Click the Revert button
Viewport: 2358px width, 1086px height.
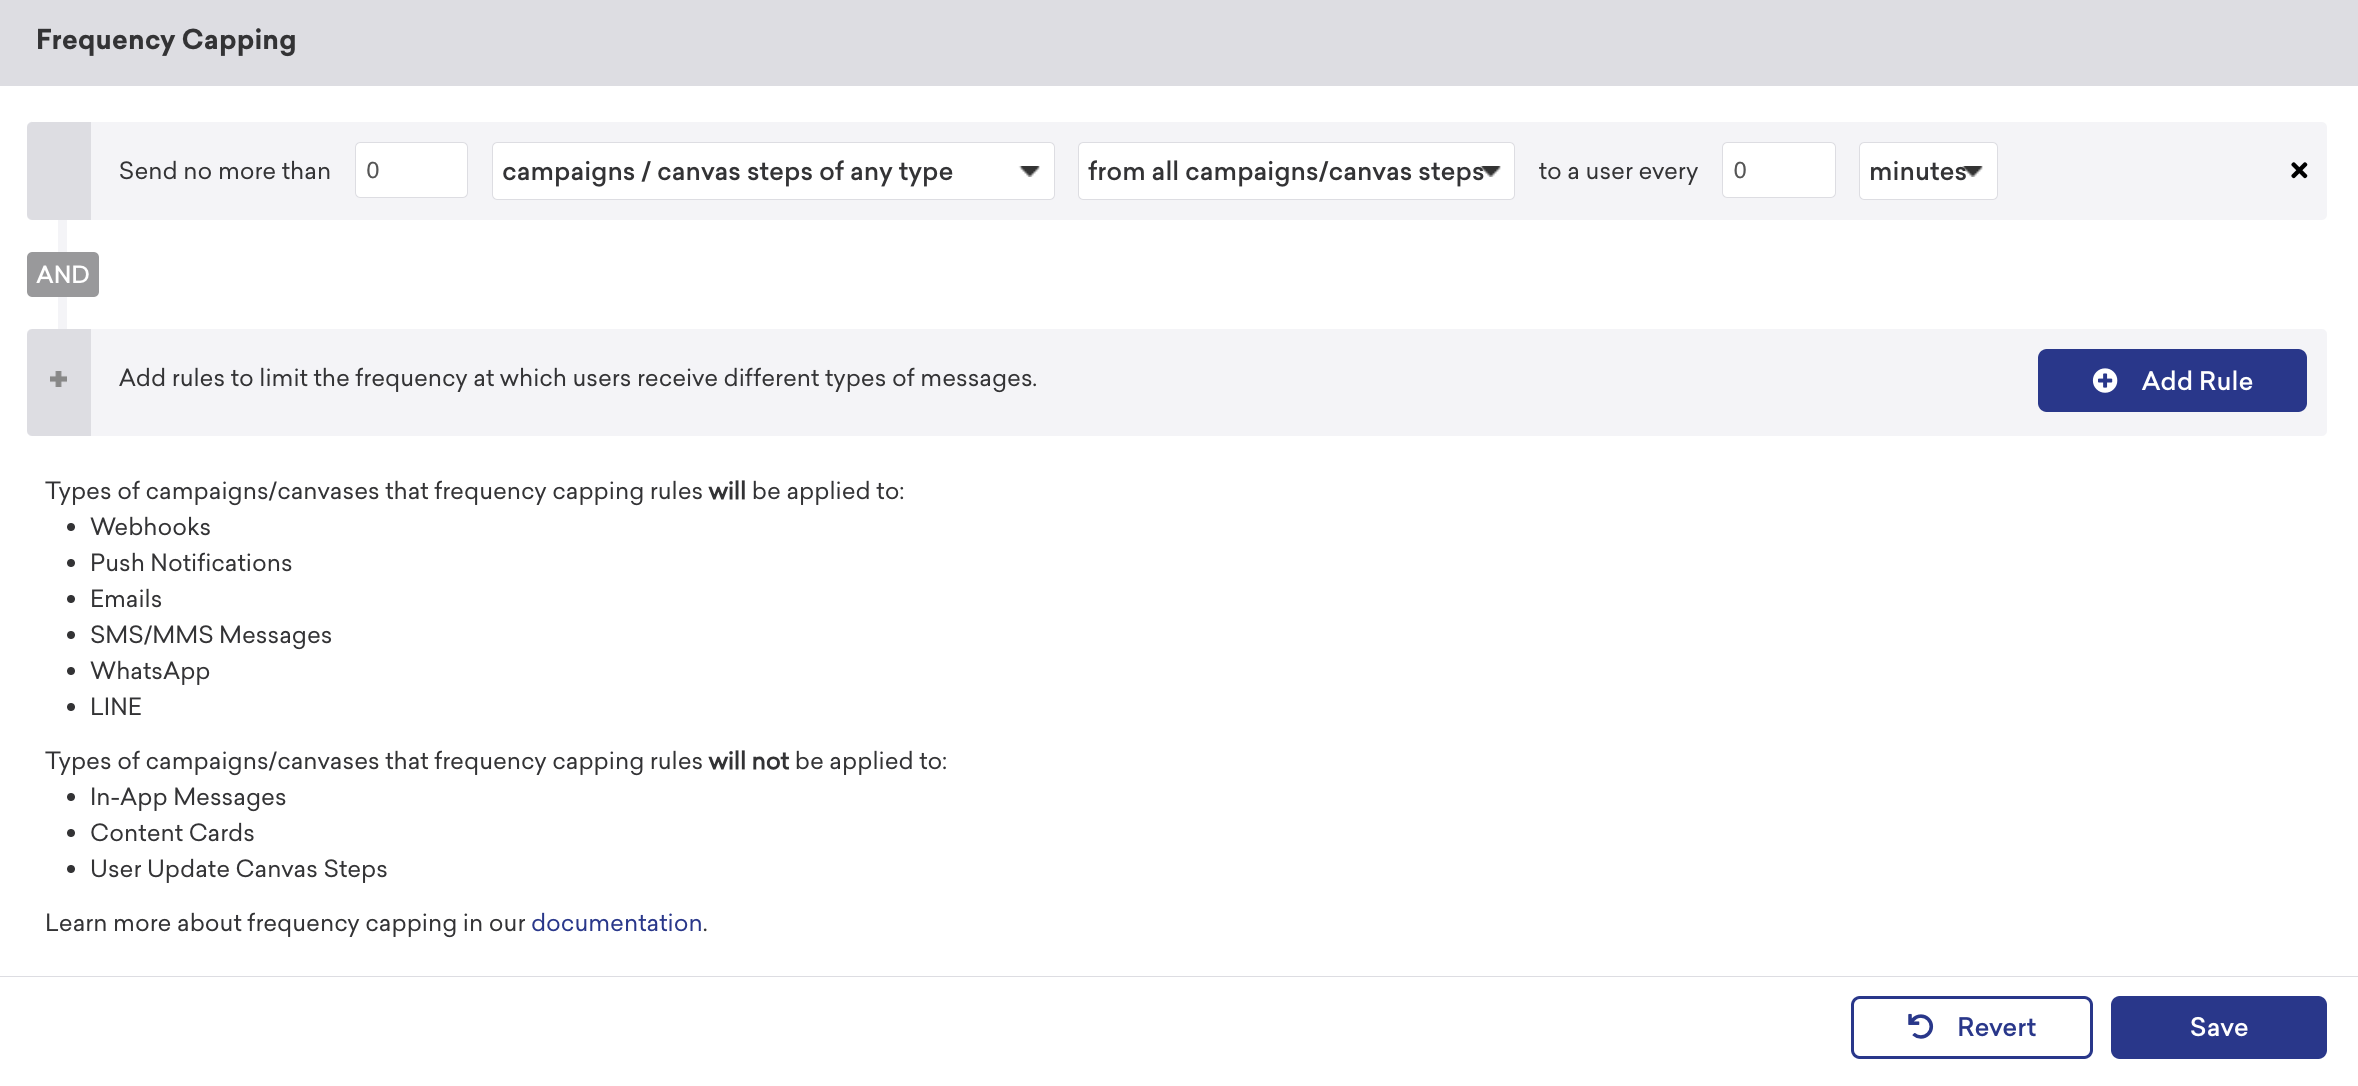coord(1972,1027)
